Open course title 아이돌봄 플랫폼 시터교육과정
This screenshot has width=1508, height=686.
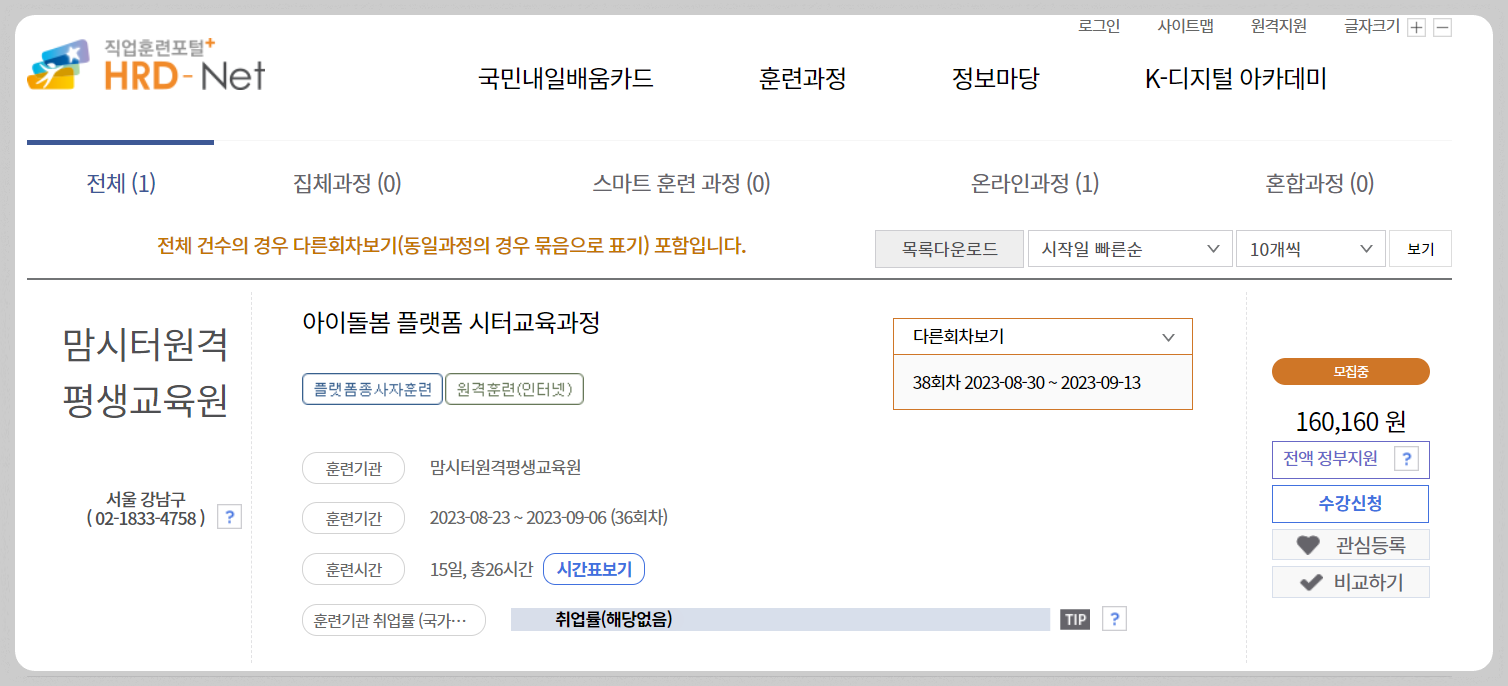click(x=451, y=323)
